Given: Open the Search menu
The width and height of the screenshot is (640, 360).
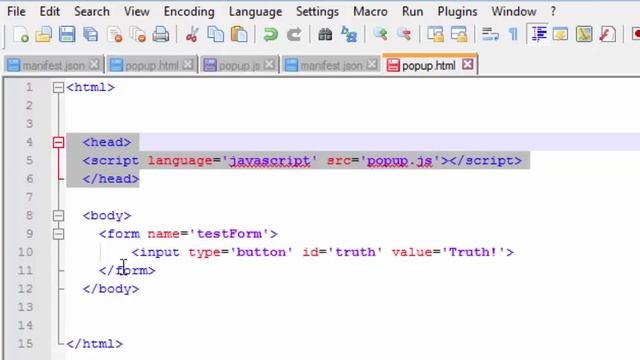Looking at the screenshot, I should click(x=92, y=11).
